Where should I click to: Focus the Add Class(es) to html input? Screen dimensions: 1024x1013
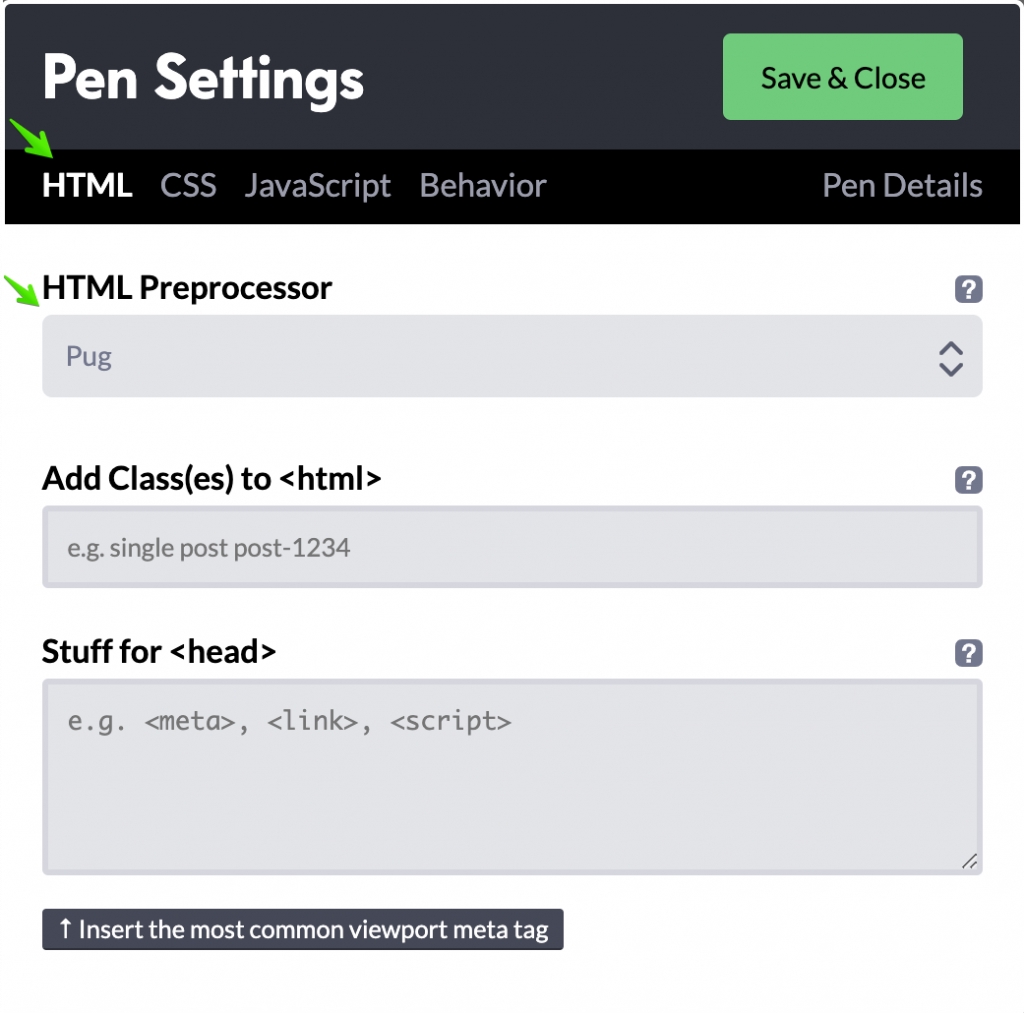tap(511, 547)
